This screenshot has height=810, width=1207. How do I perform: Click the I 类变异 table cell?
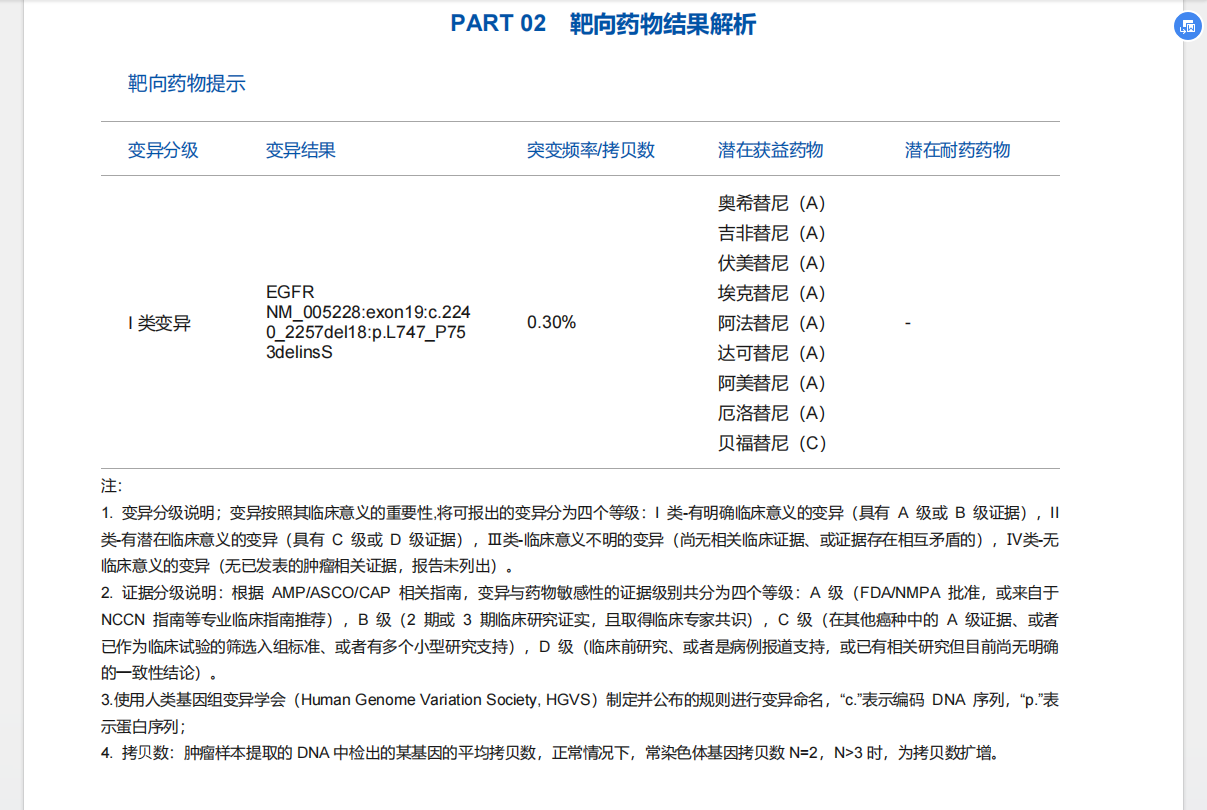(157, 322)
